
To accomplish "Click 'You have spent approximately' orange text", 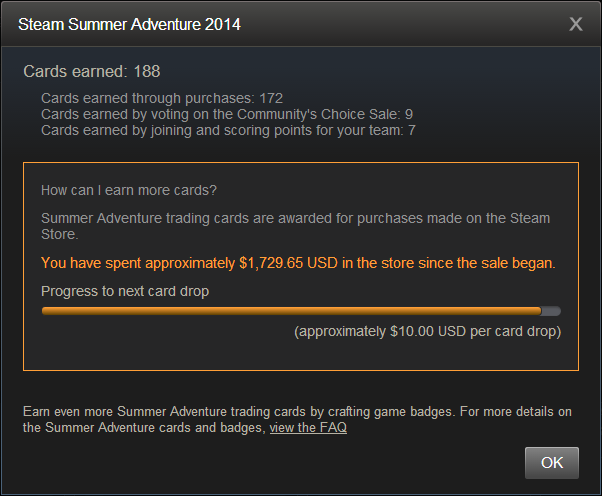I will tap(138, 264).
